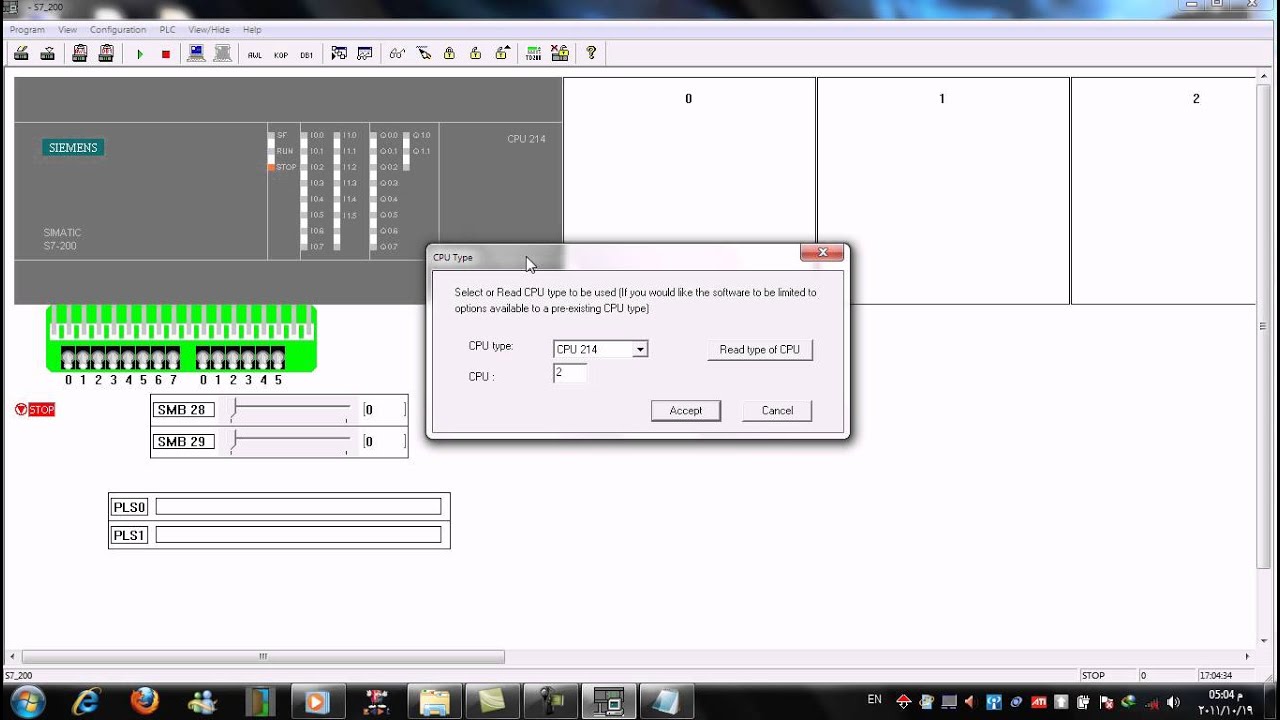Click the chart window icon beside state table

tap(365, 54)
